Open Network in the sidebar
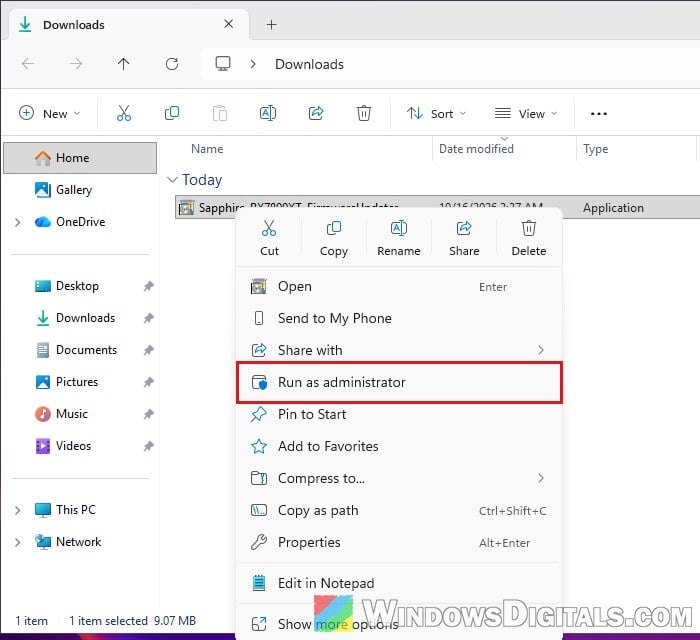700x640 pixels. (80, 542)
